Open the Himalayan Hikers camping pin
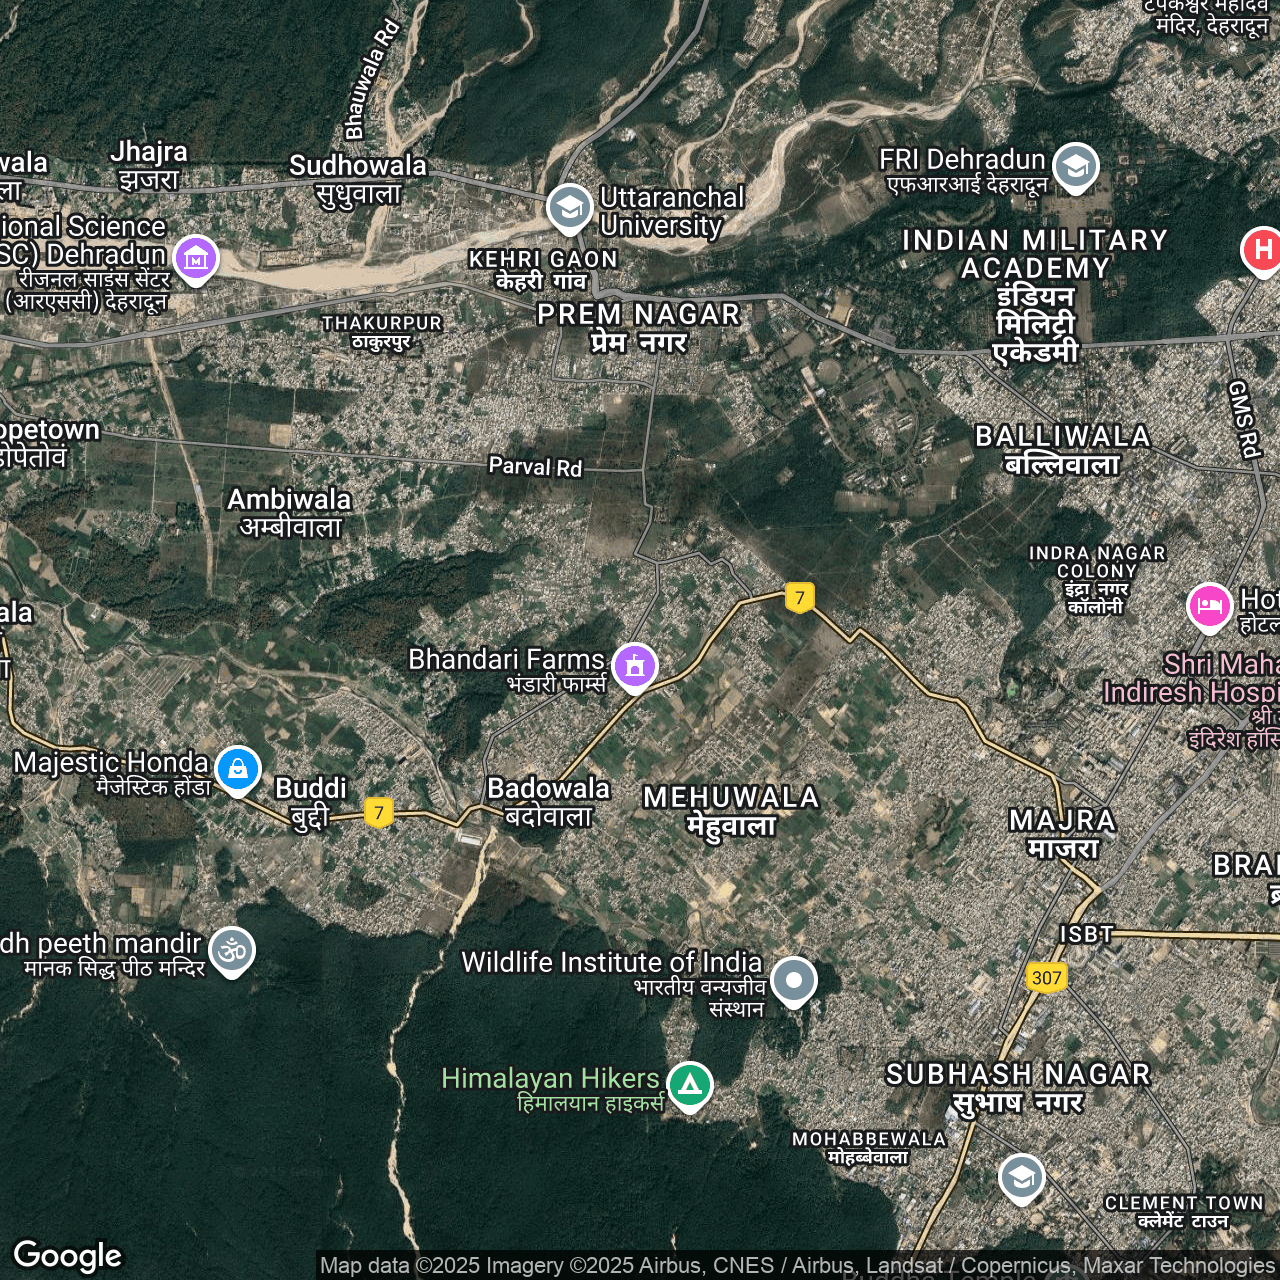 689,1085
